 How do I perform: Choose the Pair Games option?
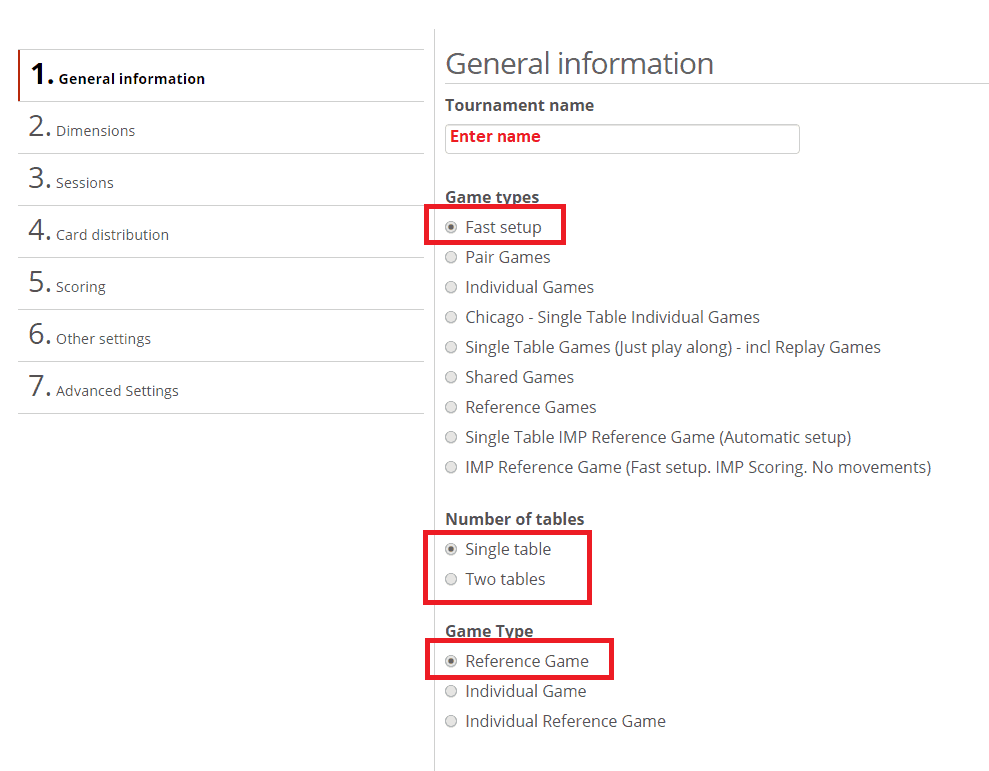(452, 257)
